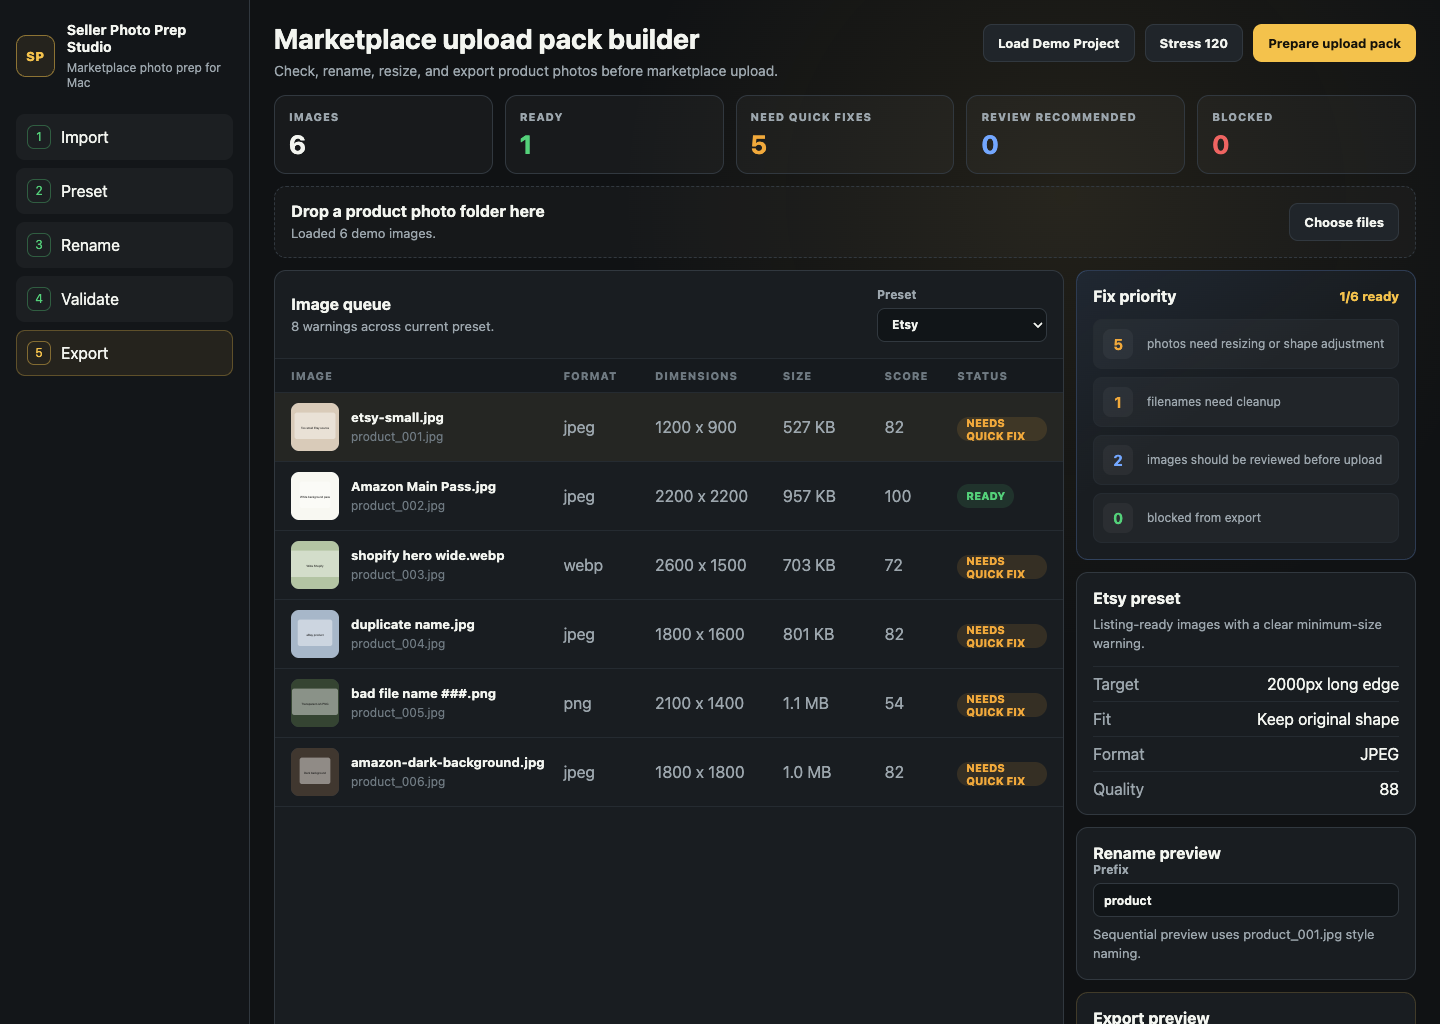Click photos need resizing priority item
Viewport: 1440px width, 1024px height.
pos(1245,344)
